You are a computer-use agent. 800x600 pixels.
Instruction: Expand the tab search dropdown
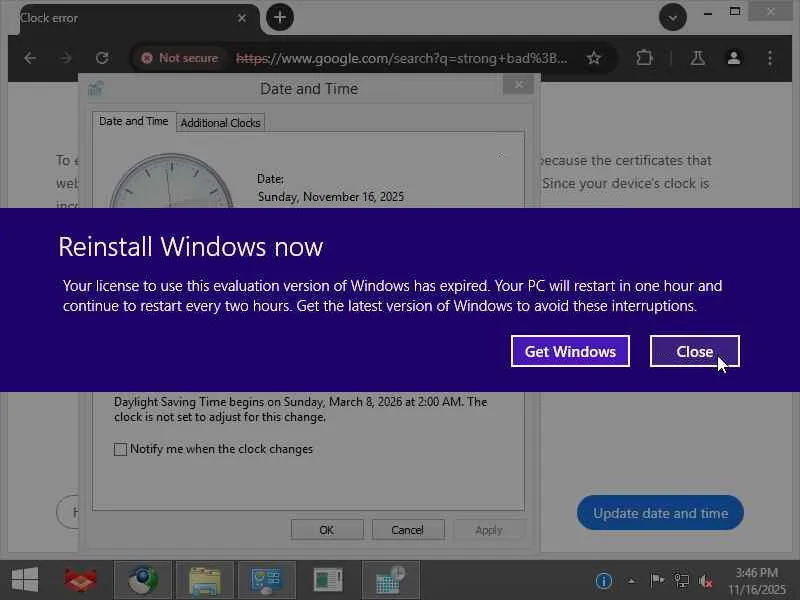tap(672, 18)
